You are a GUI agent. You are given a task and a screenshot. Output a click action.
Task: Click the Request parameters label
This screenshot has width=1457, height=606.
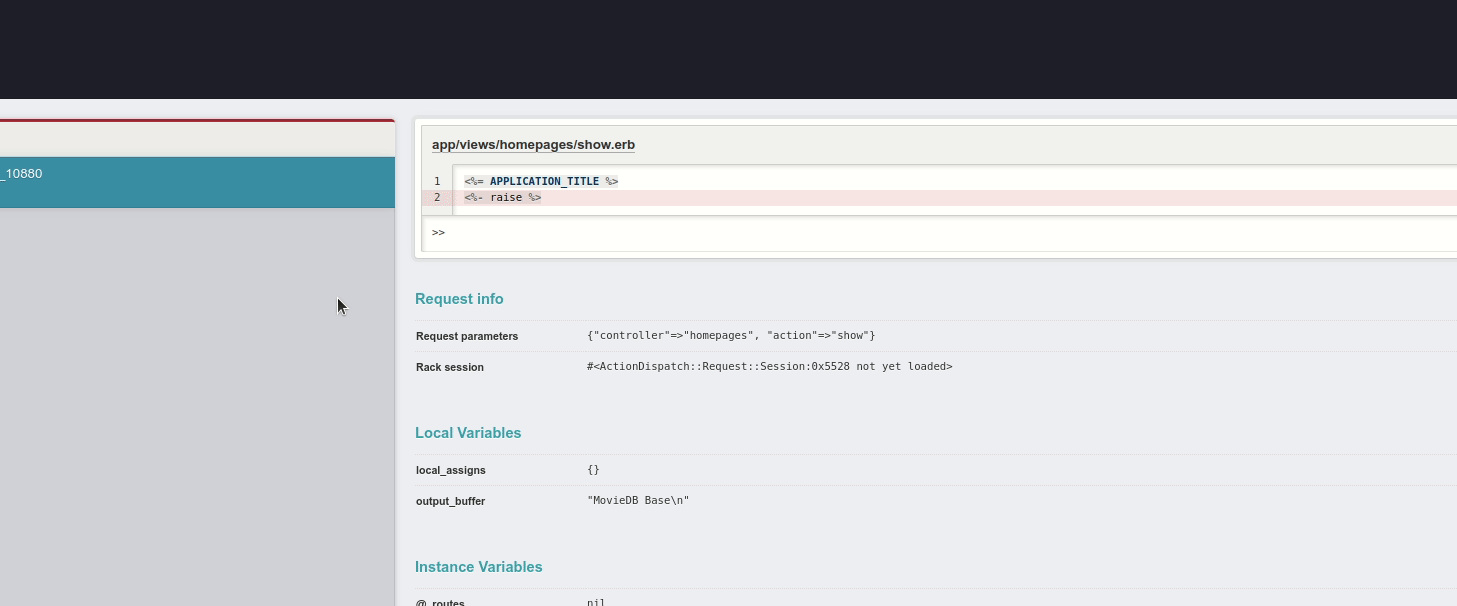pos(467,336)
